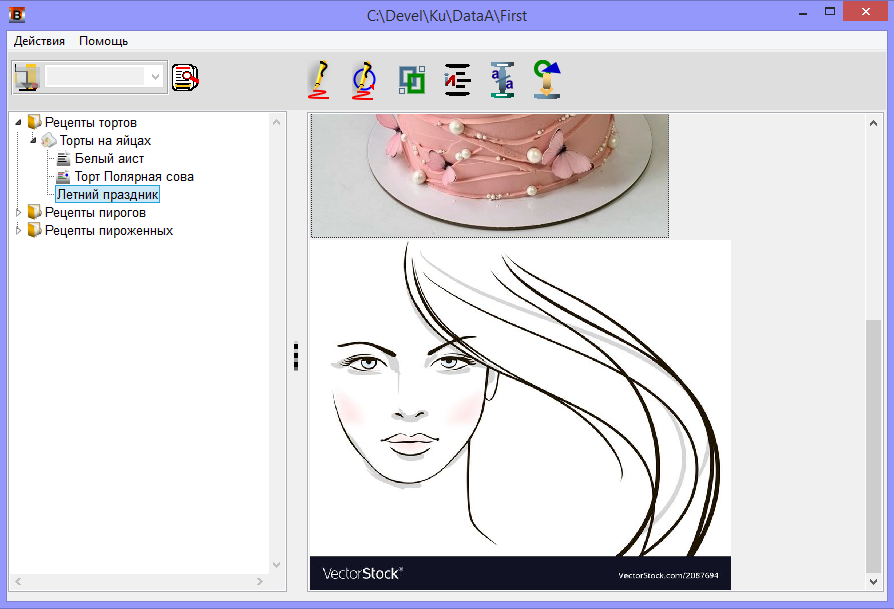Click the yellow pencil edit icon
This screenshot has width=894, height=609.
[x=319, y=79]
